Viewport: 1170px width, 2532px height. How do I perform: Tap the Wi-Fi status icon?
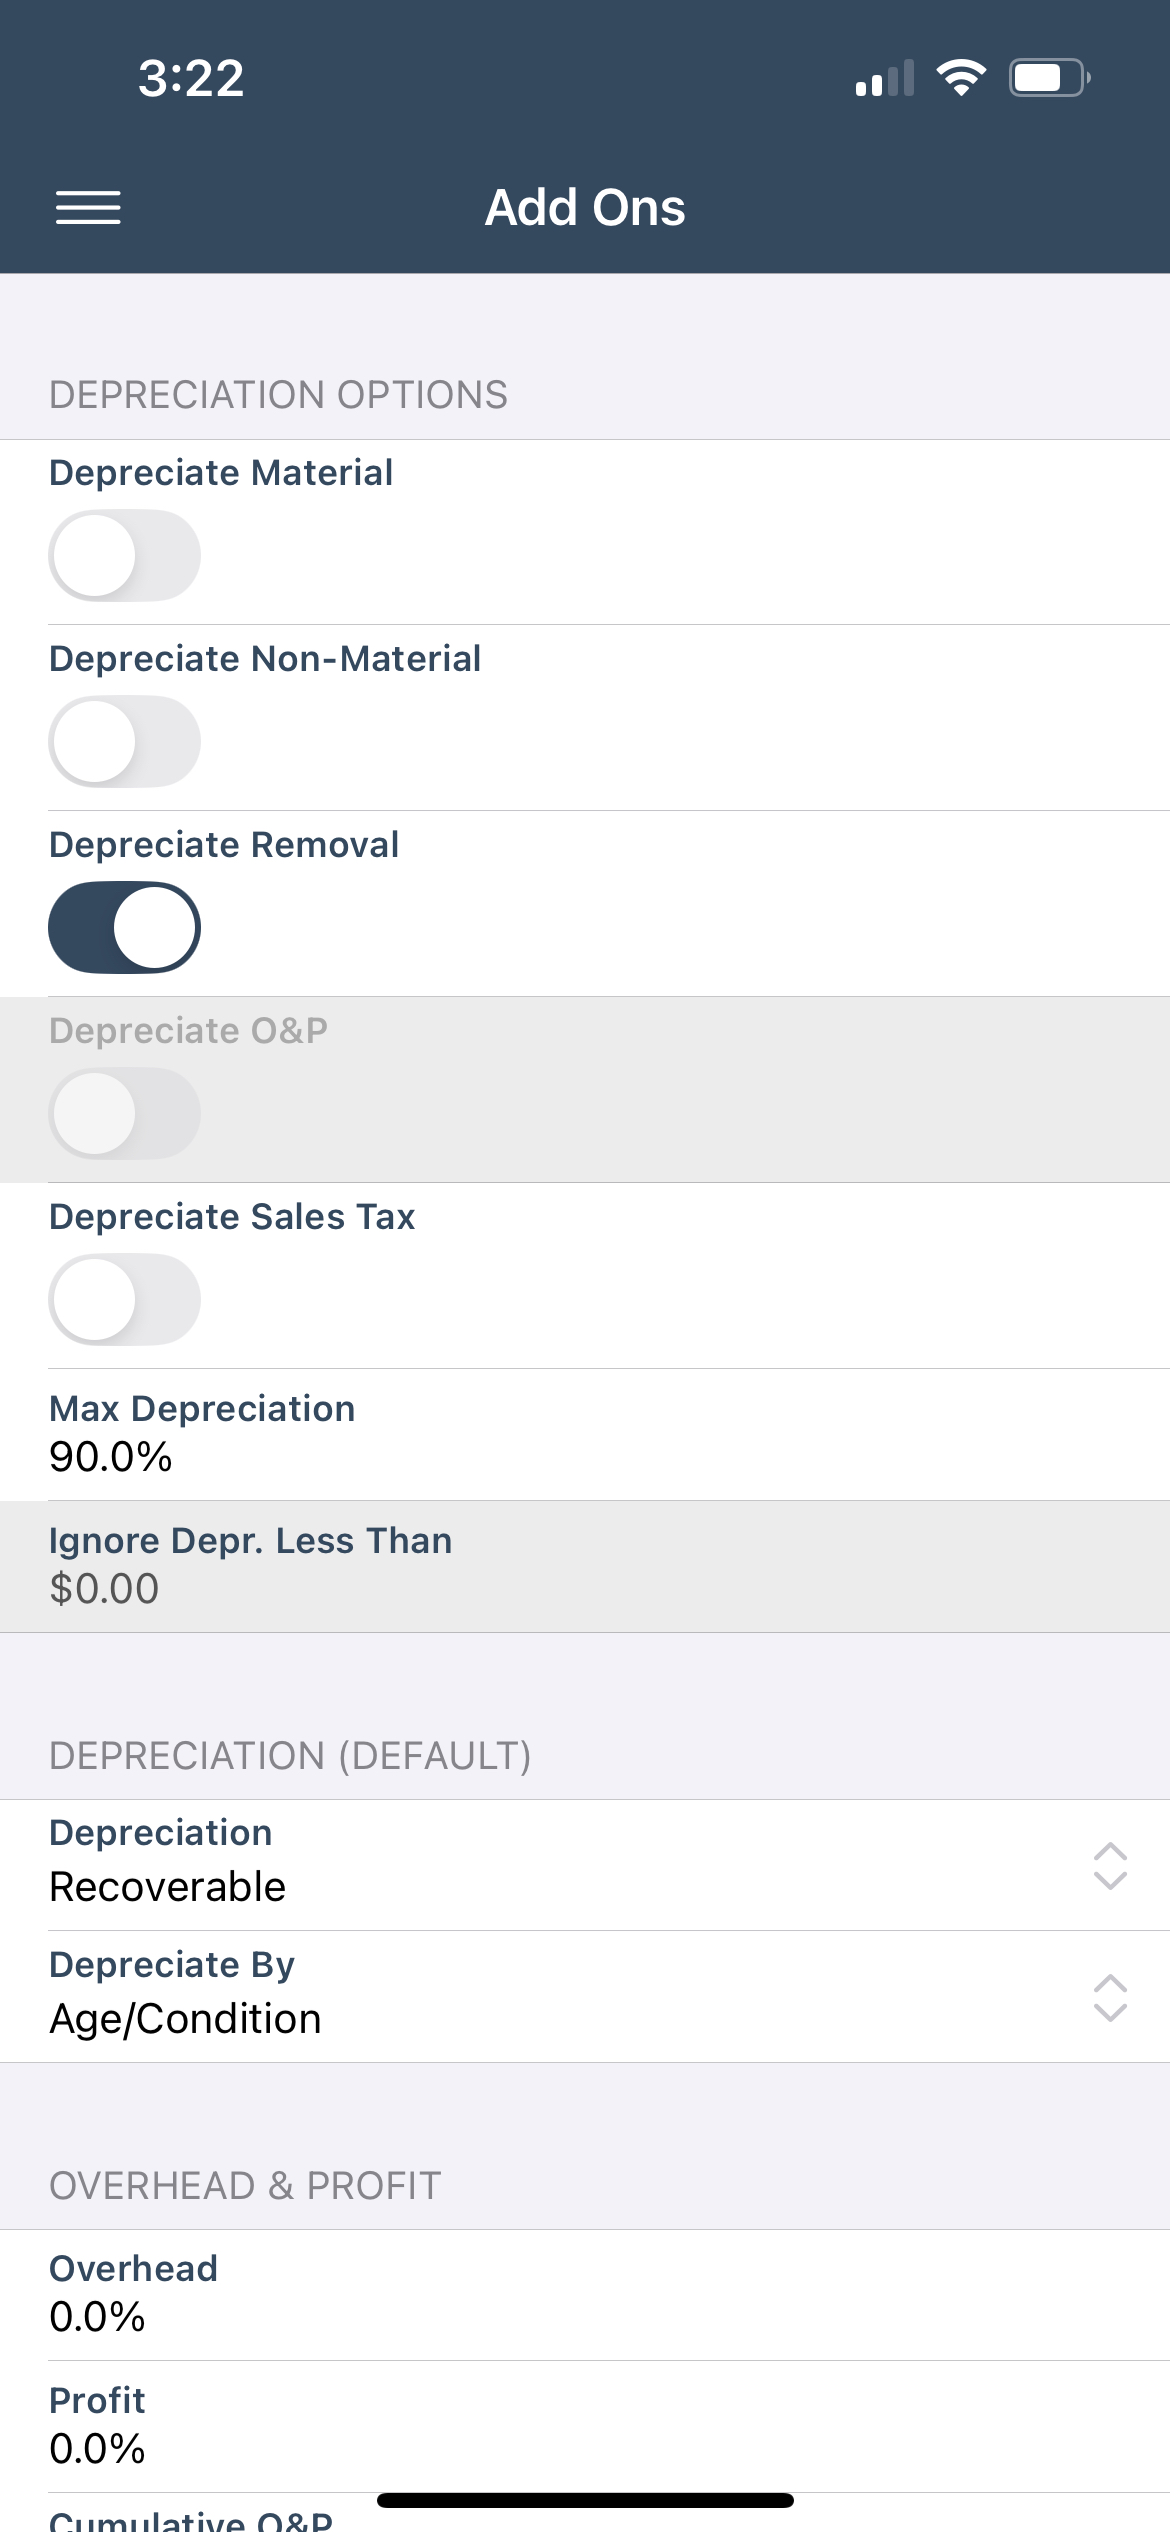961,78
